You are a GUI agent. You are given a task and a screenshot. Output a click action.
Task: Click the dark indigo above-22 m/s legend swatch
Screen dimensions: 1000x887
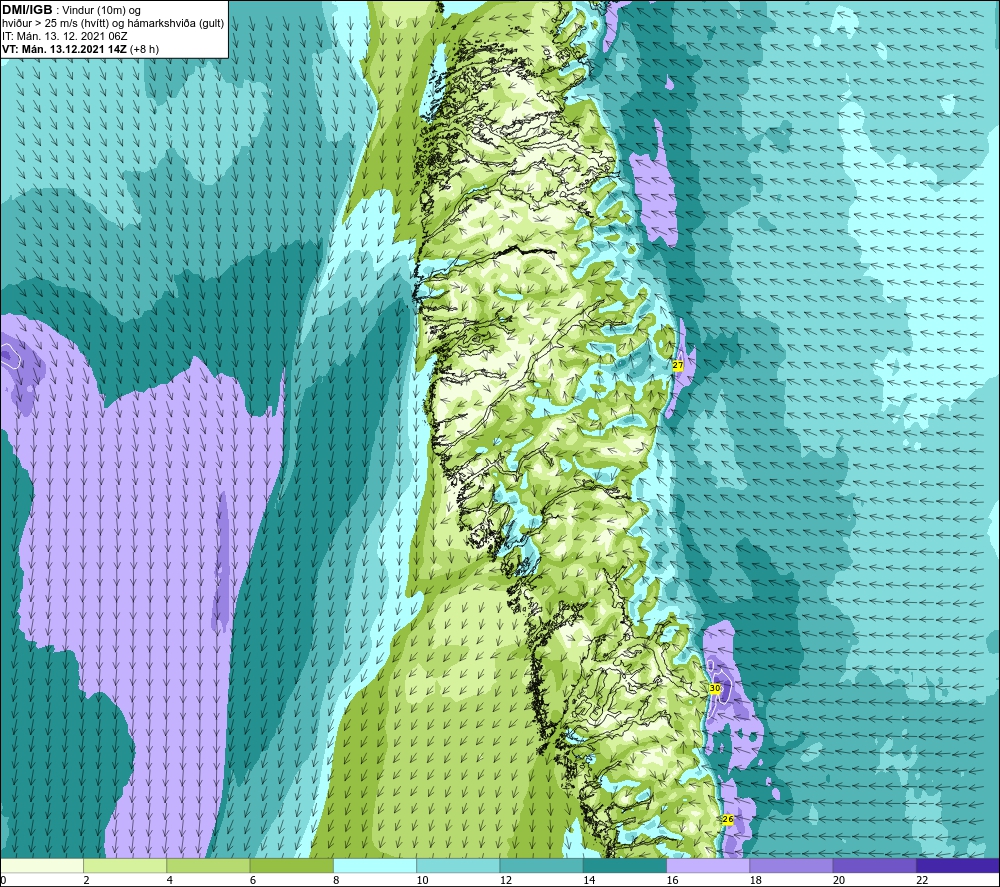click(x=958, y=865)
